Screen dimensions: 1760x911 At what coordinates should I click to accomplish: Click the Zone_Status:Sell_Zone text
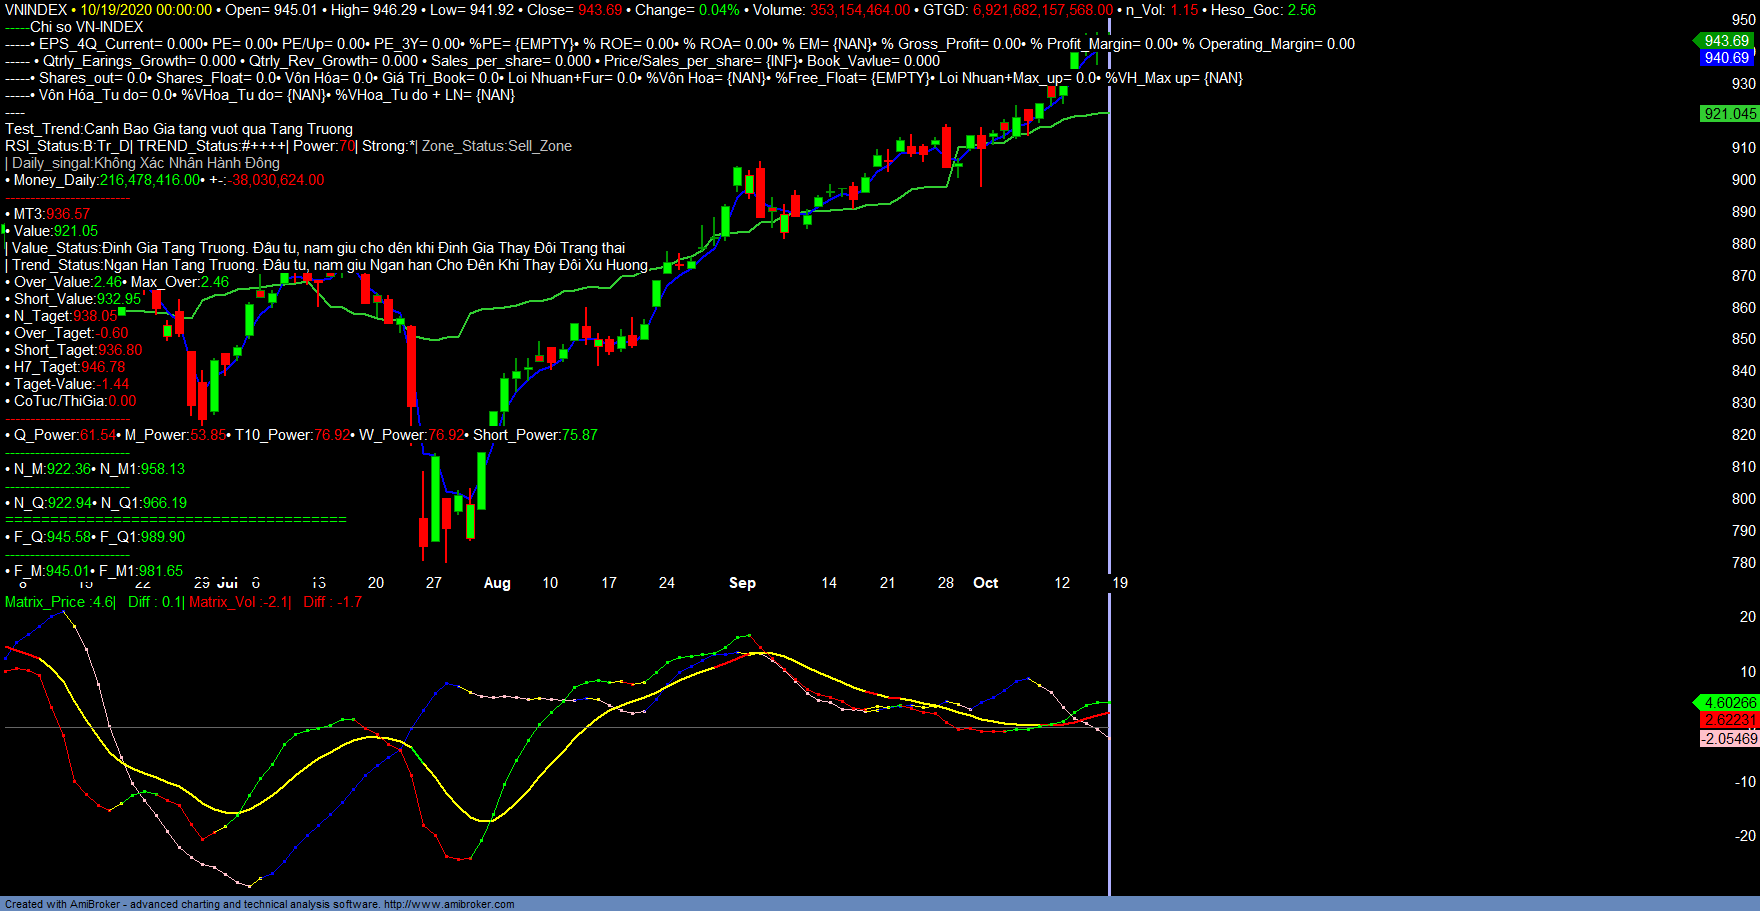tap(497, 146)
